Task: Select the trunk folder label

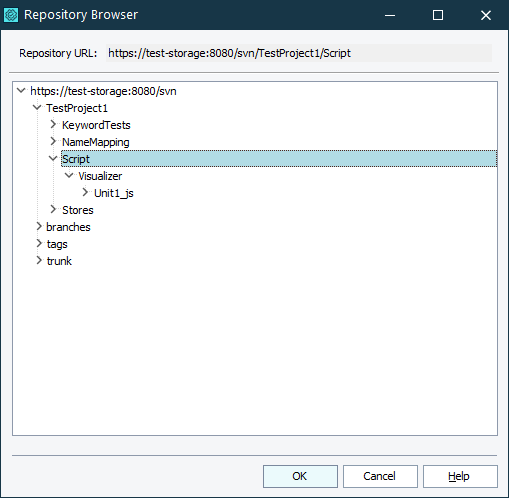Action: pyautogui.click(x=59, y=261)
